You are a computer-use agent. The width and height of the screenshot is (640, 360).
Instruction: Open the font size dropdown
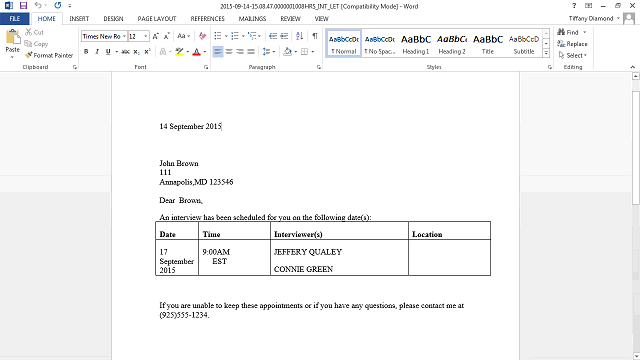(x=145, y=36)
